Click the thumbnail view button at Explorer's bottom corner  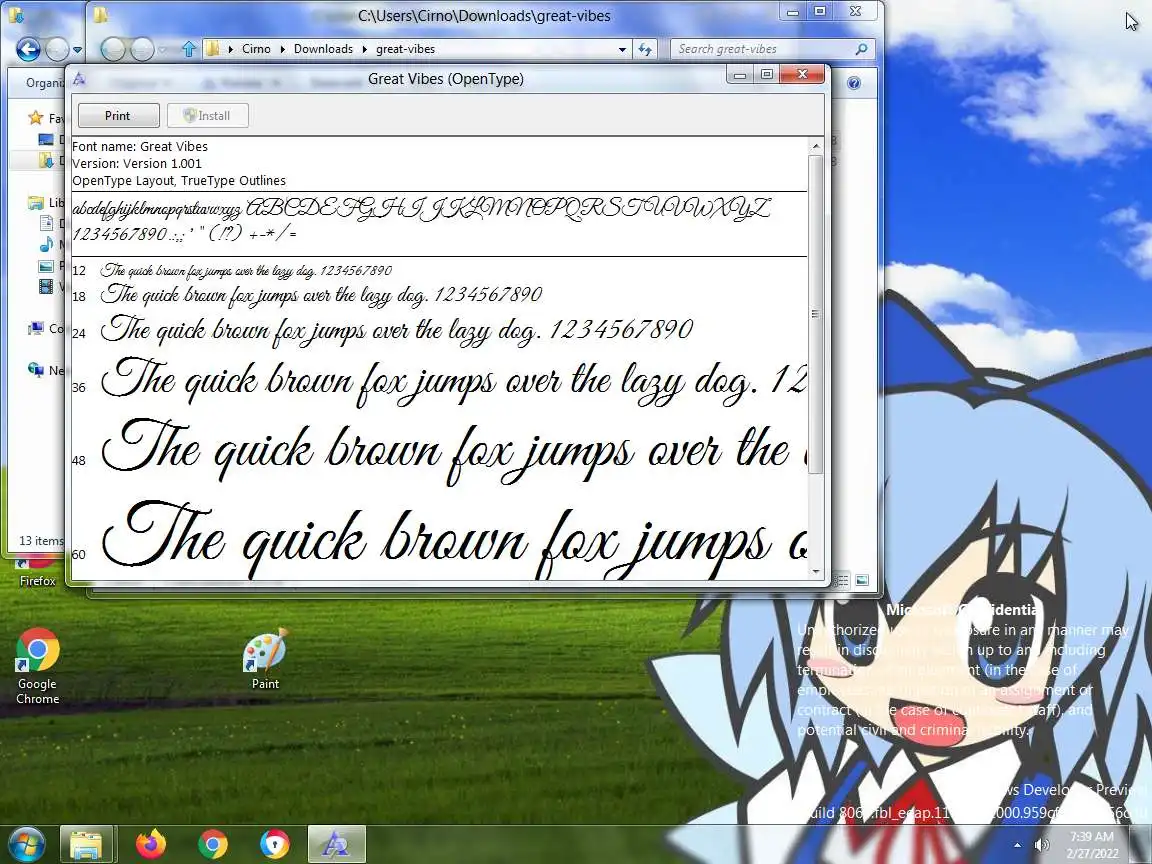pos(862,580)
